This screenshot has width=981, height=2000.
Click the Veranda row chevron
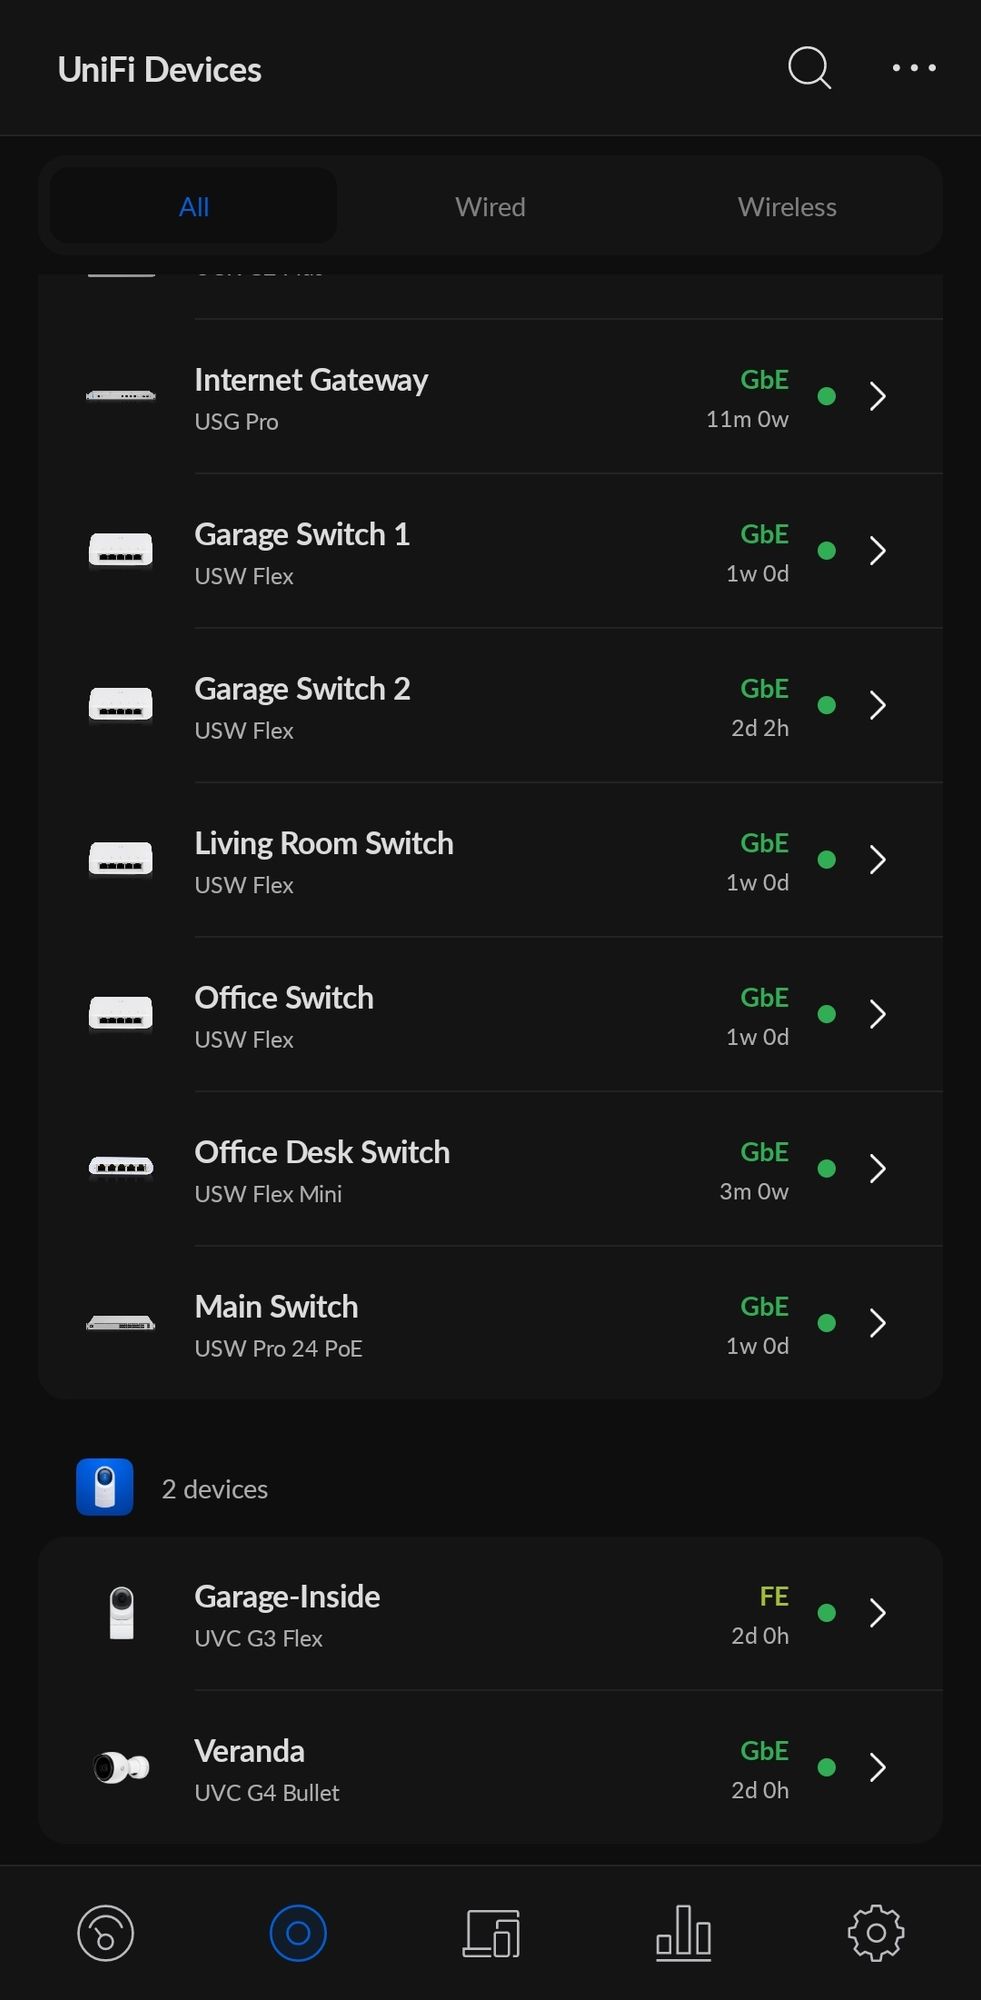click(877, 1768)
